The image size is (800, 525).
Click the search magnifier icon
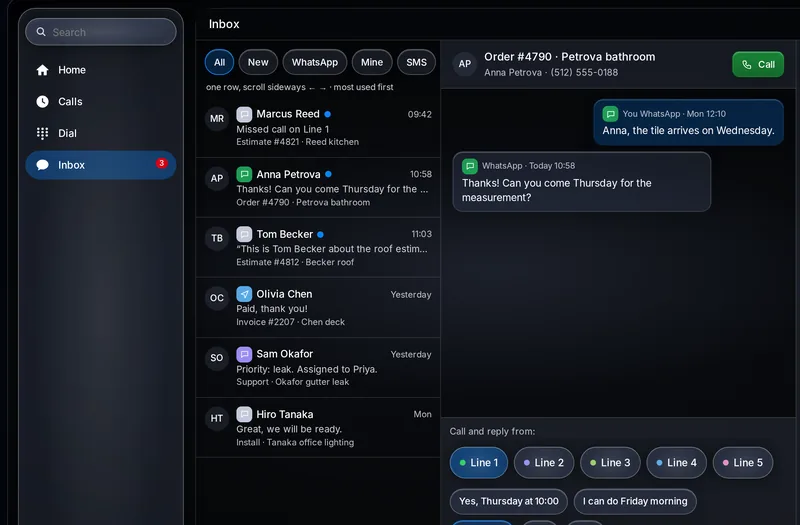coord(41,32)
